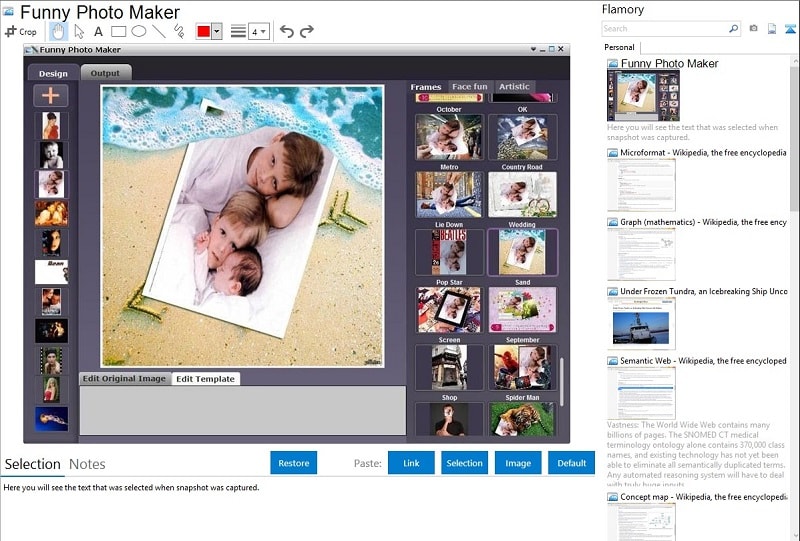Viewport: 800px width, 541px height.
Task: Click the Restore button
Action: point(293,463)
